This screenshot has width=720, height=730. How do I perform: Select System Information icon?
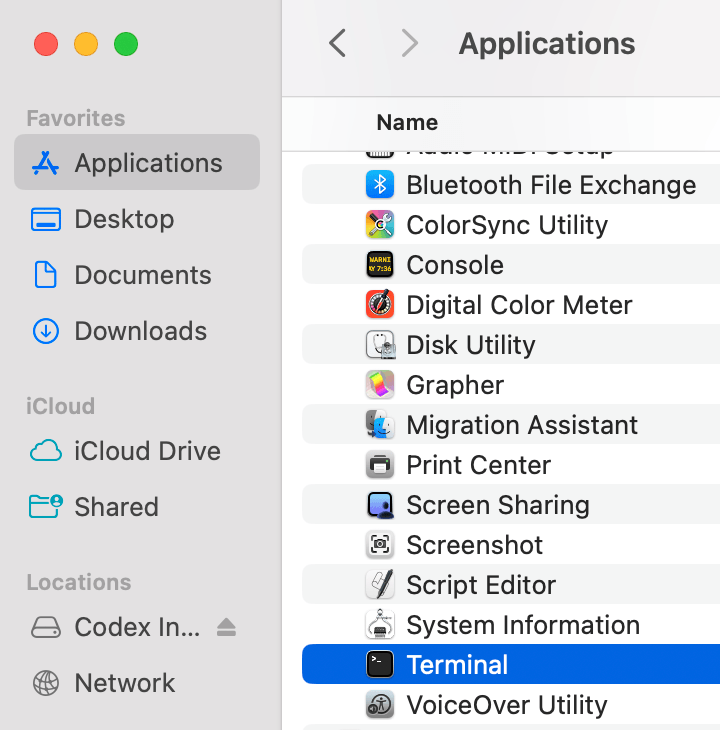point(380,624)
